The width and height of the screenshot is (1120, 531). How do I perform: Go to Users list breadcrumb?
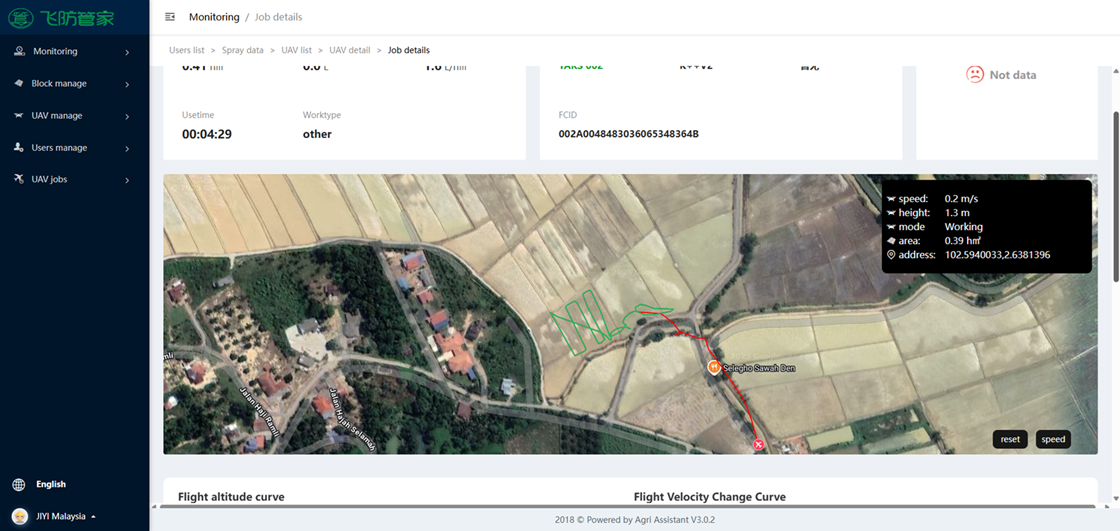click(187, 50)
